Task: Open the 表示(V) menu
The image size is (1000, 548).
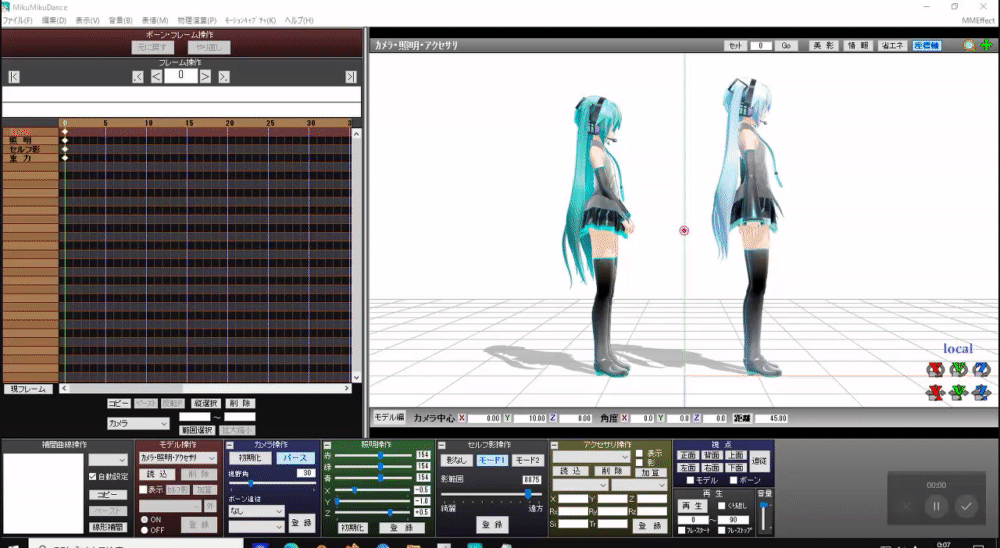Action: [87, 20]
